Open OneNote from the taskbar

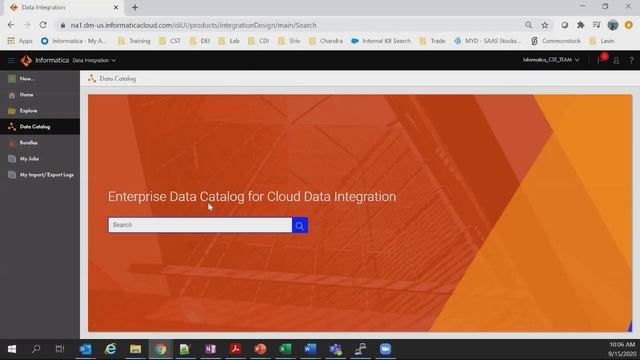pos(210,349)
